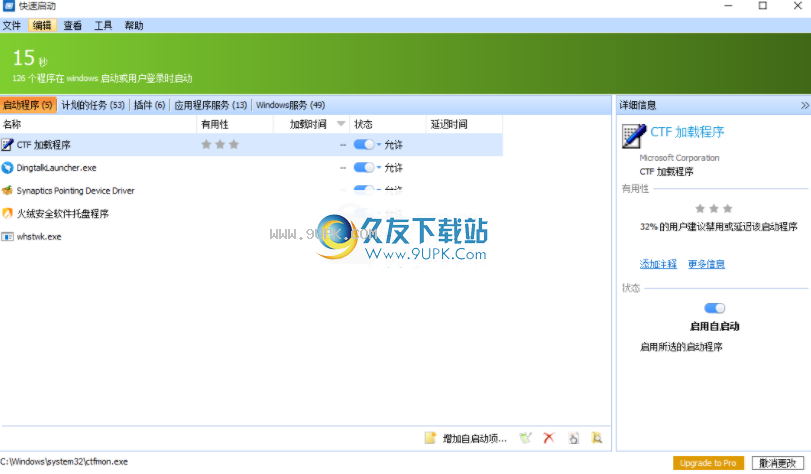Click the 启用所选的启动程序 description text
The width and height of the screenshot is (811, 474).
(681, 347)
